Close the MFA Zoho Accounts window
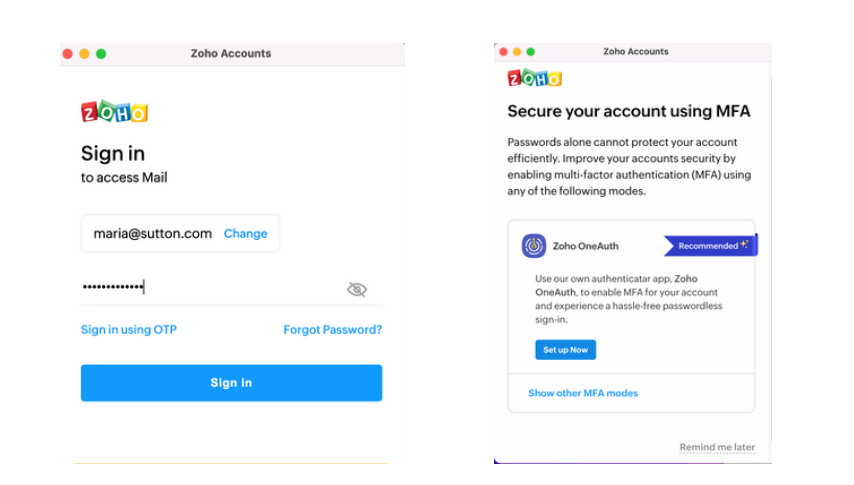 pyautogui.click(x=503, y=52)
